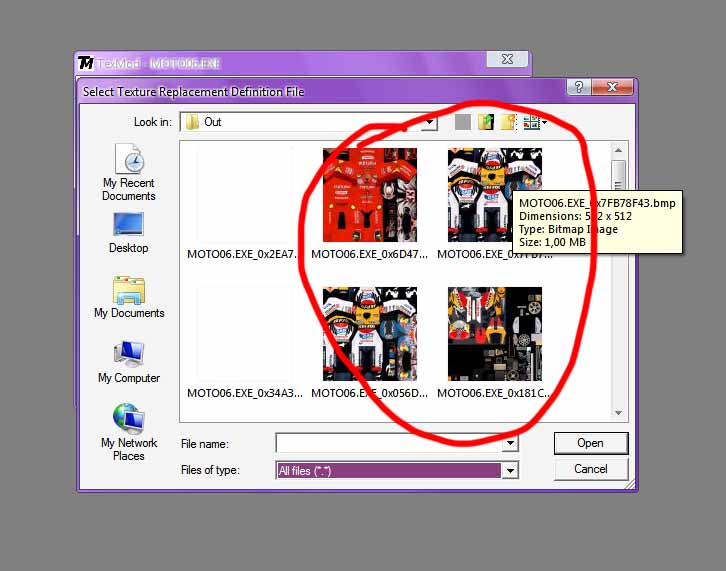Open the View Menu icon

(x=535, y=122)
